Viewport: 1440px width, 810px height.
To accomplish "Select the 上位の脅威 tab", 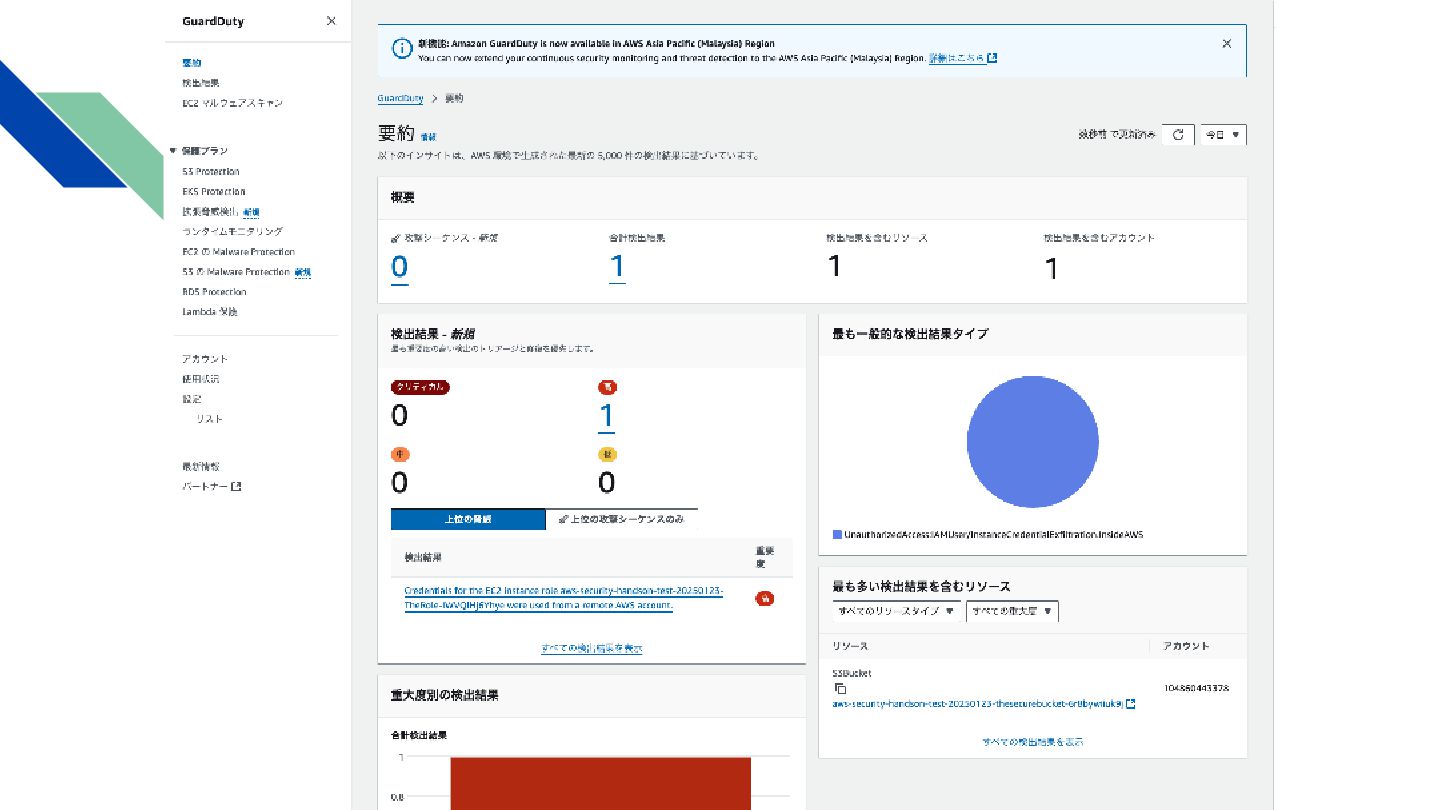I will pos(468,519).
